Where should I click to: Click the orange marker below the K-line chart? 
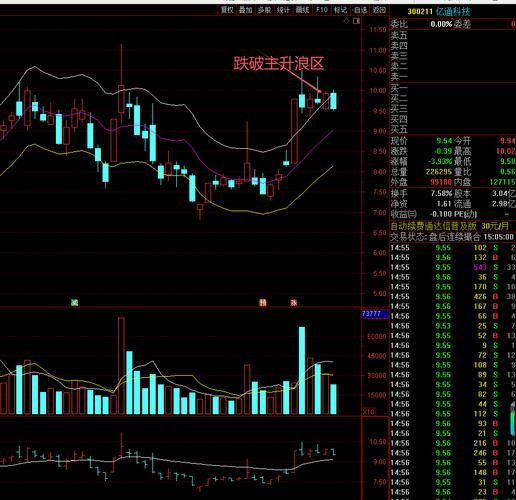[x=263, y=303]
